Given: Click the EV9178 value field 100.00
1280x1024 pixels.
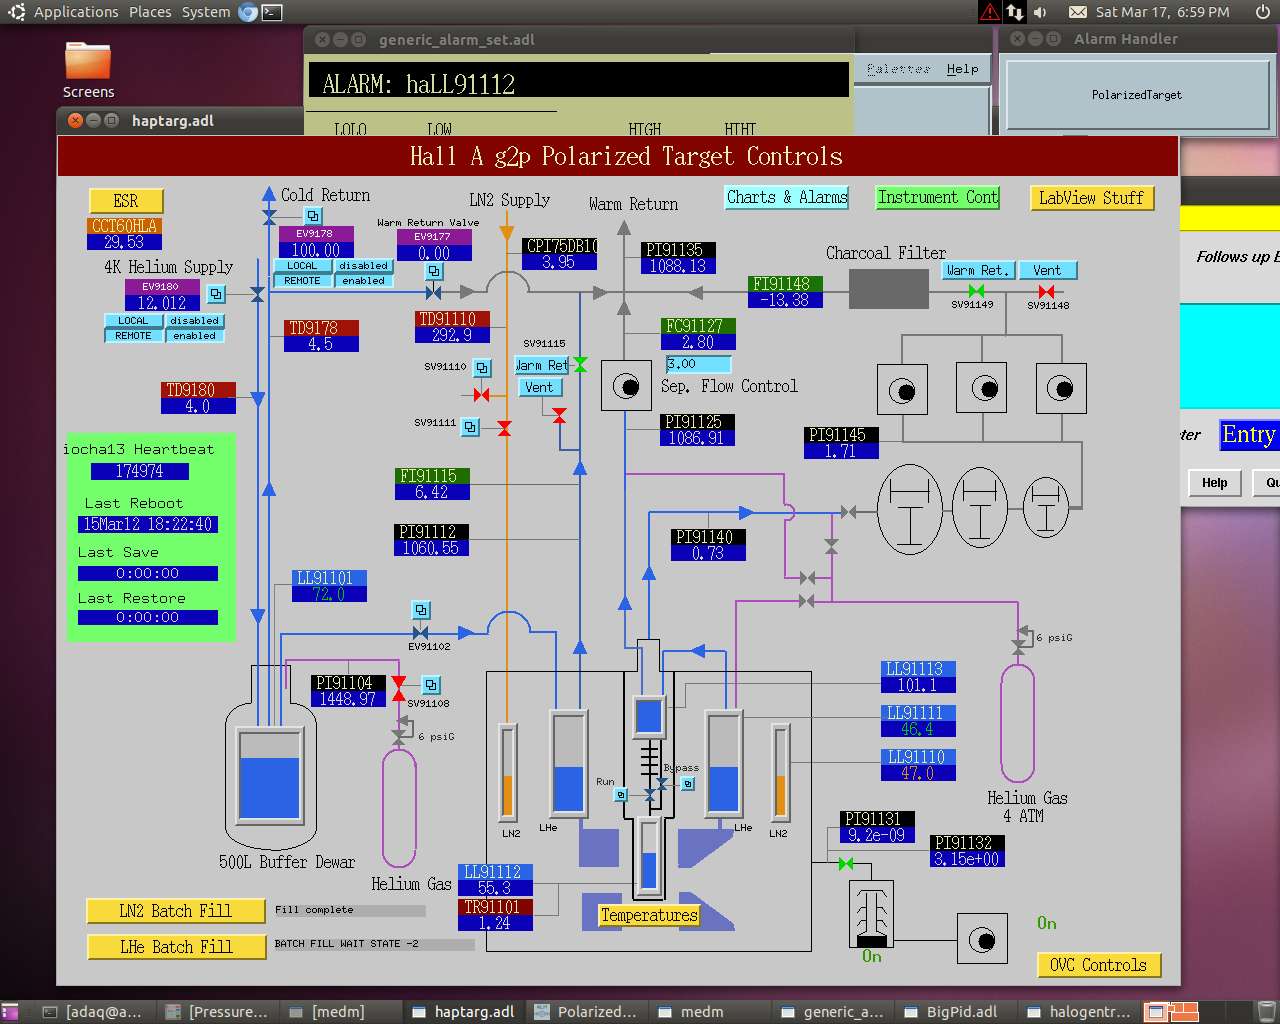Looking at the screenshot, I should tap(316, 250).
